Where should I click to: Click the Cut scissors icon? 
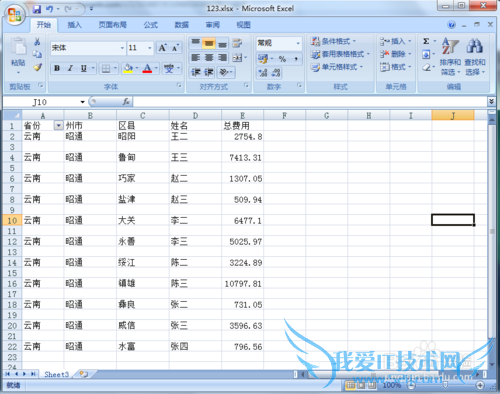(x=37, y=42)
